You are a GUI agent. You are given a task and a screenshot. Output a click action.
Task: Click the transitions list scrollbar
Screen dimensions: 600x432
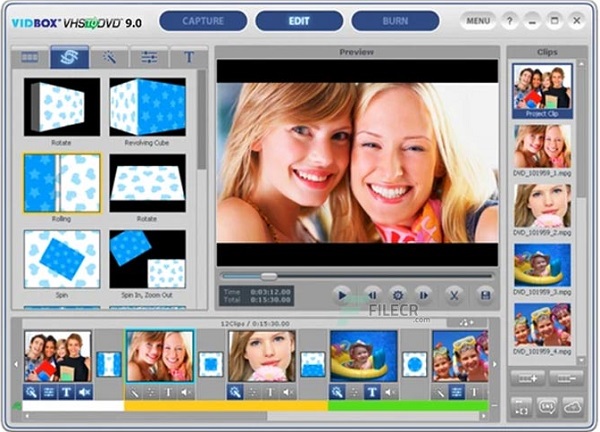pyautogui.click(x=201, y=121)
